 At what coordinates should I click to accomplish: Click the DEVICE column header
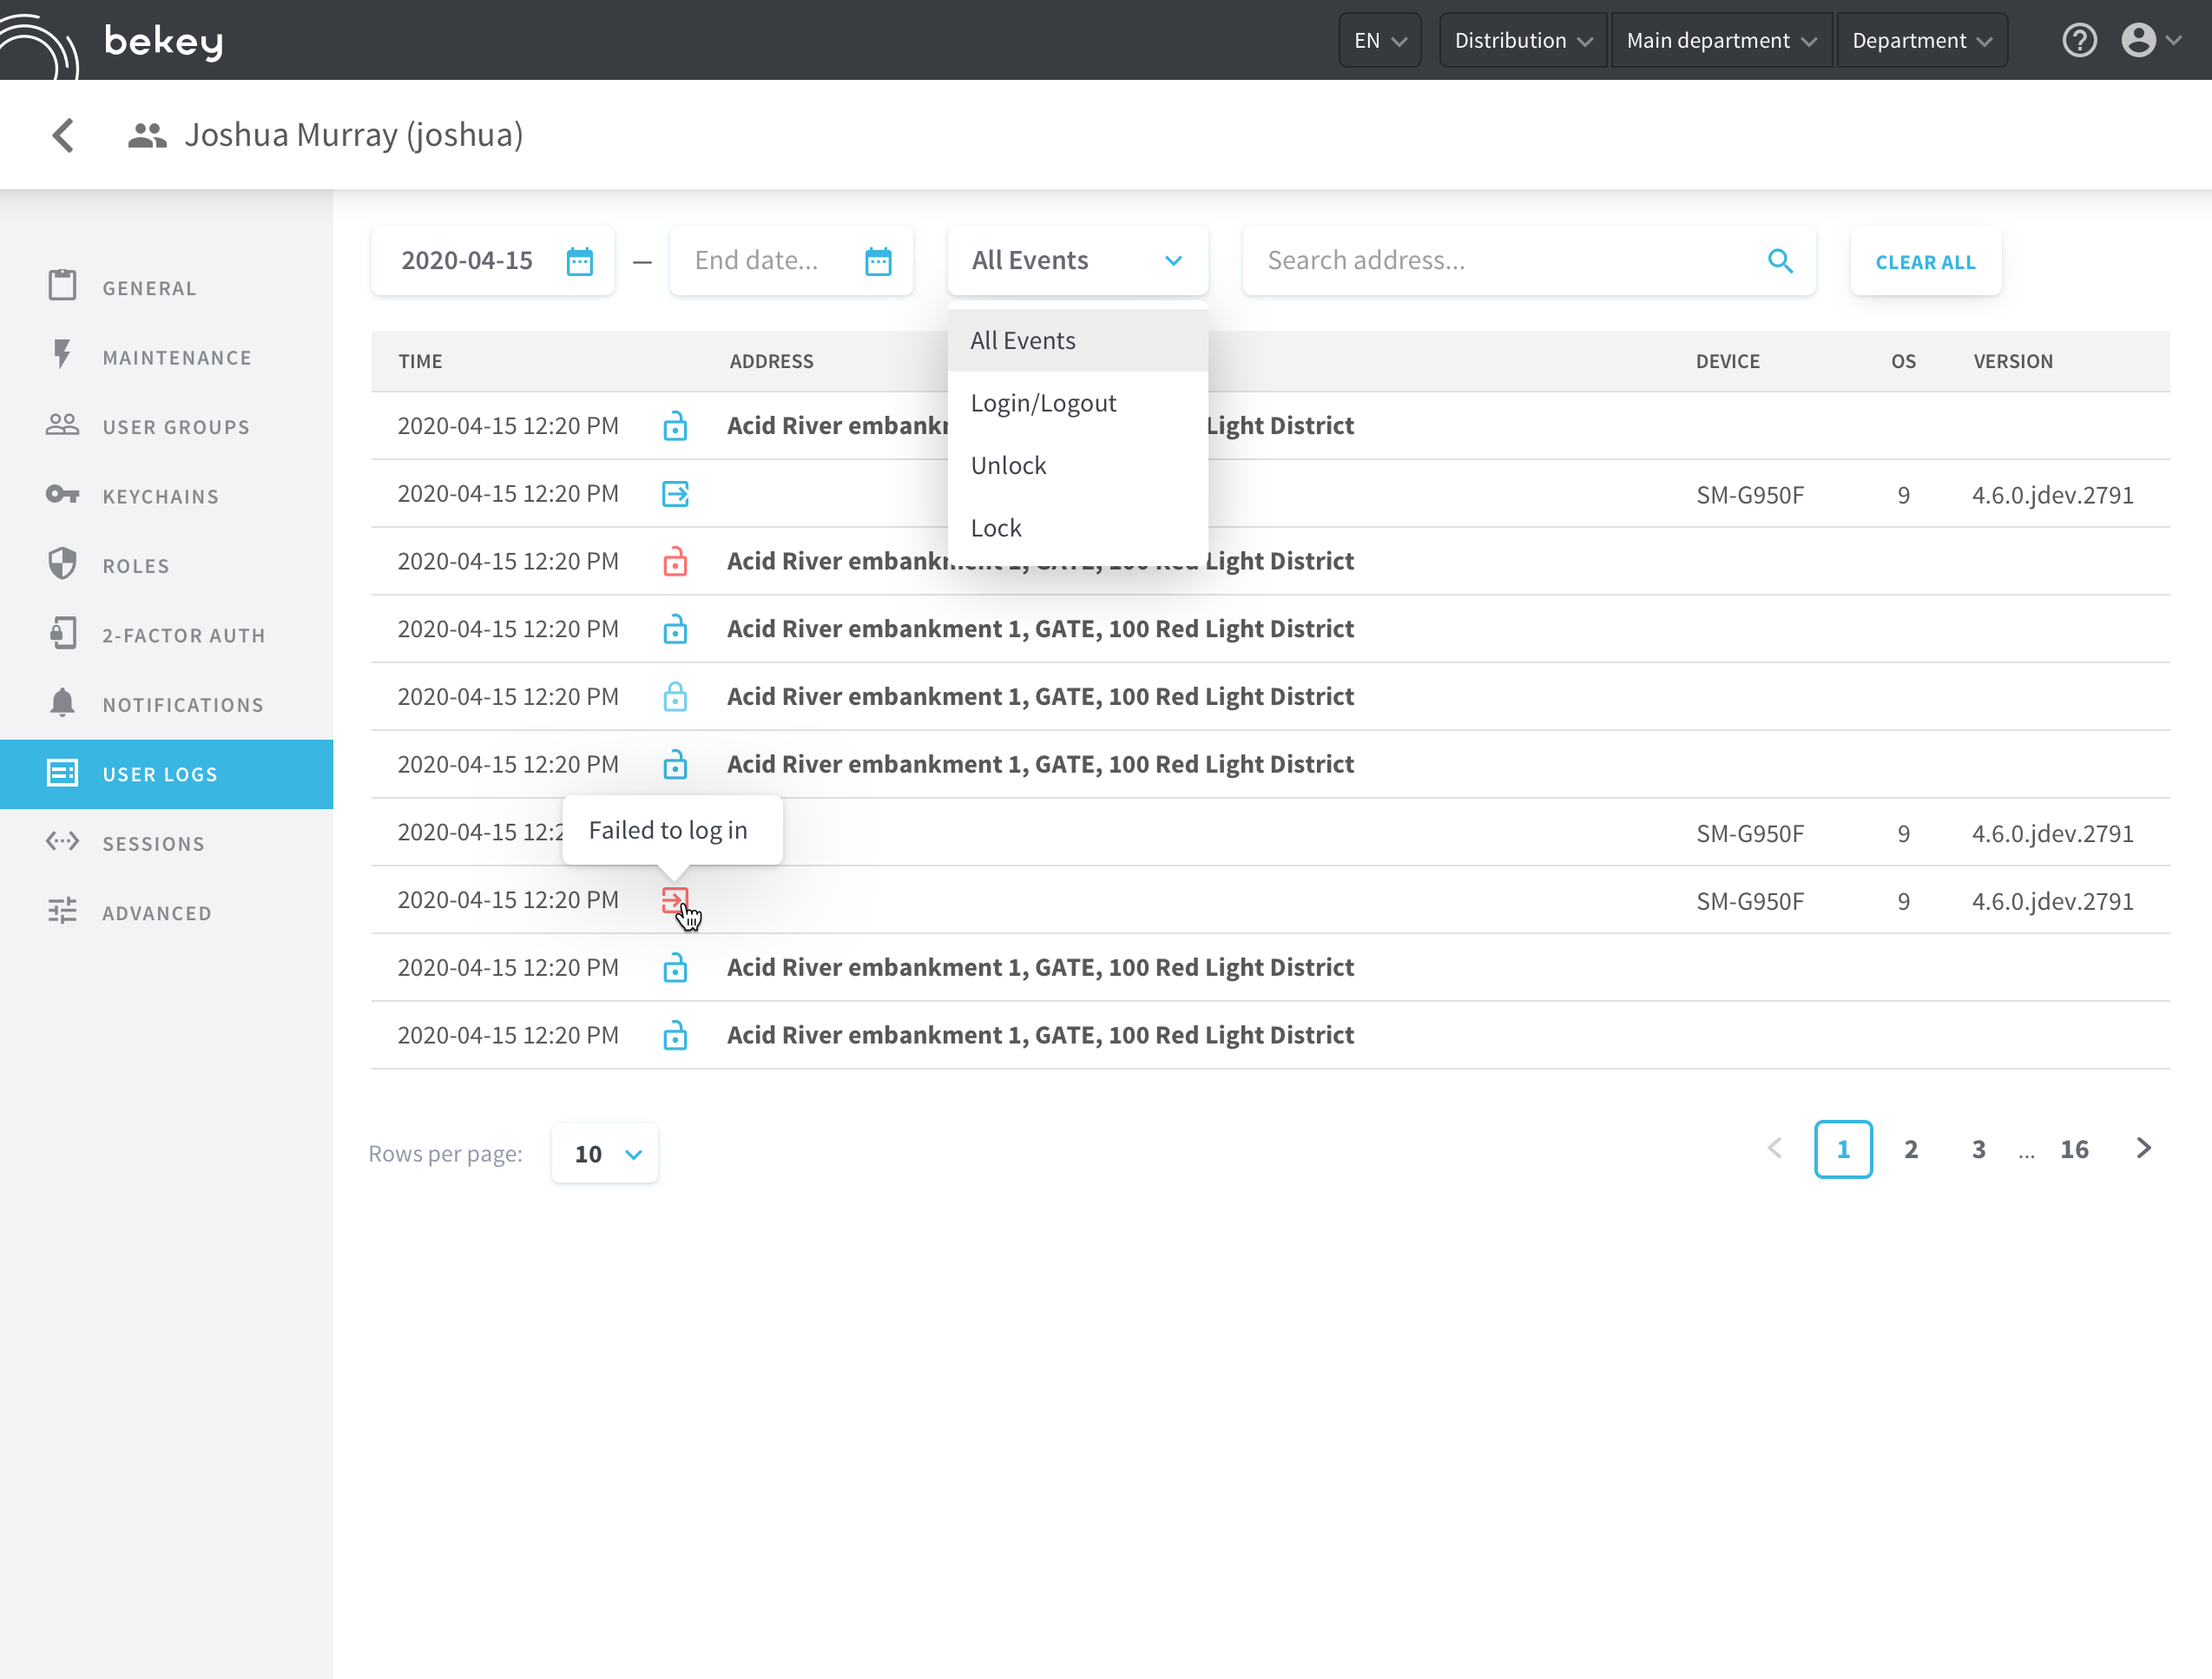click(x=1727, y=361)
